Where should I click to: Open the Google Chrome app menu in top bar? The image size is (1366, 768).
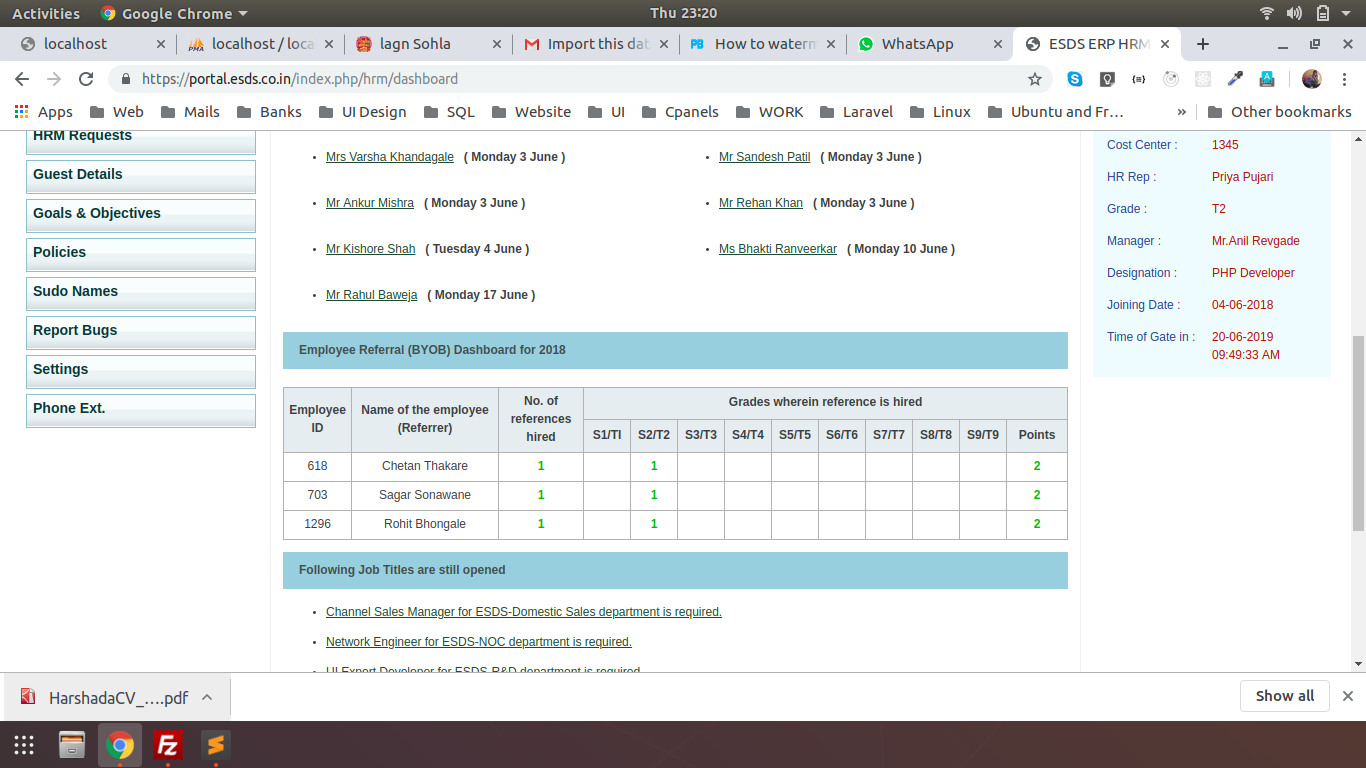pyautogui.click(x=174, y=13)
